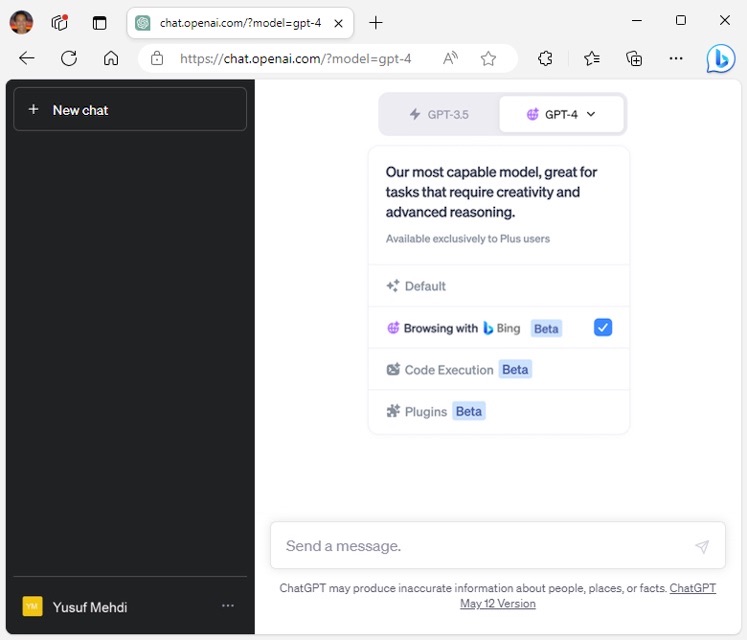
Task: Open browser extensions puzzle icon
Action: 545,59
